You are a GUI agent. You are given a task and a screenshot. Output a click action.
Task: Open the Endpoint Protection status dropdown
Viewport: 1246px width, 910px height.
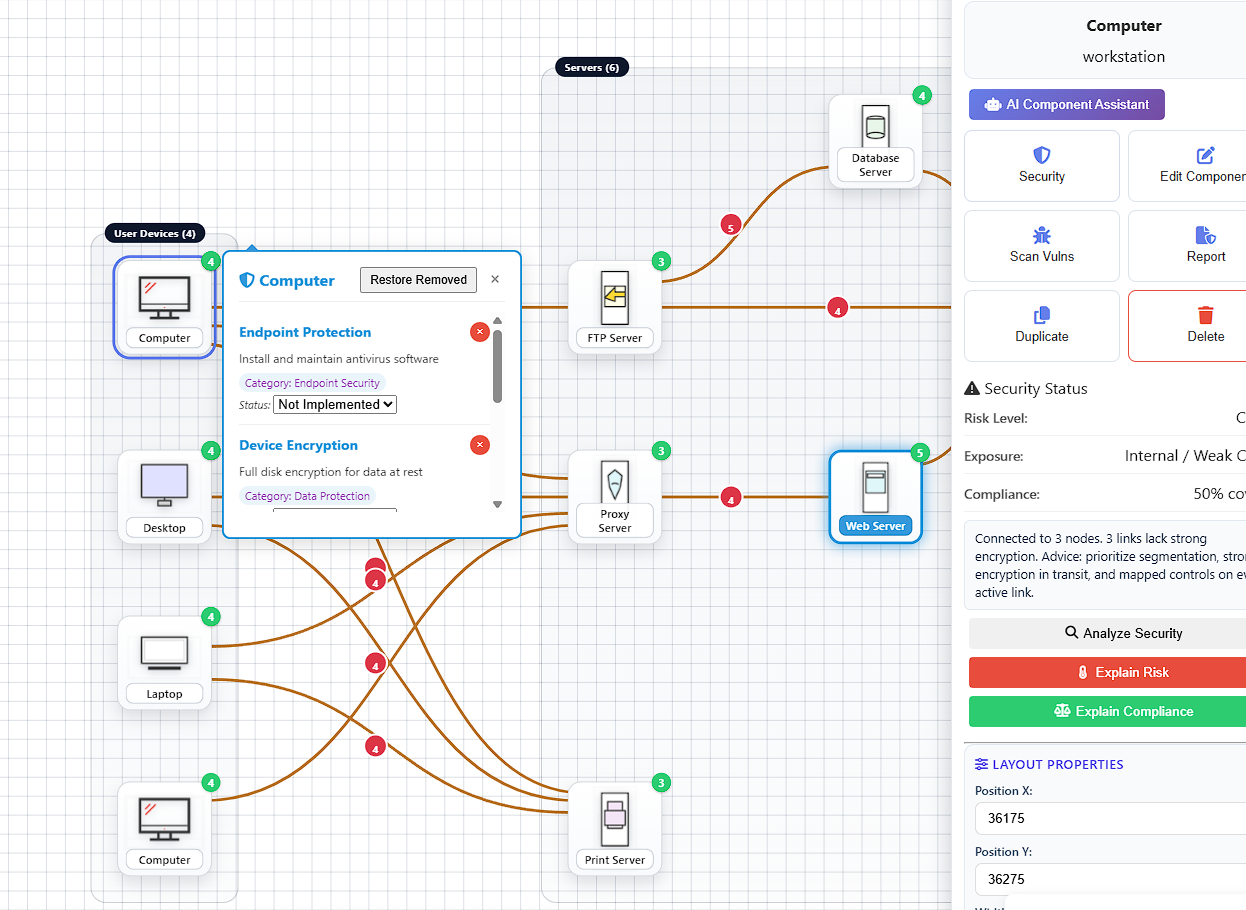coord(335,405)
